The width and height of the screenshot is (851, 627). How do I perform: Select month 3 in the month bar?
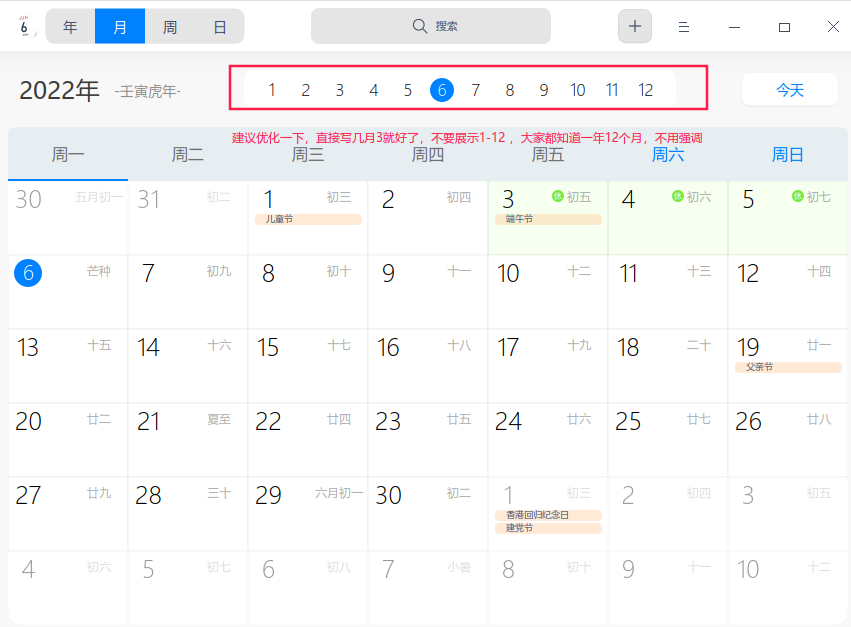click(x=340, y=90)
